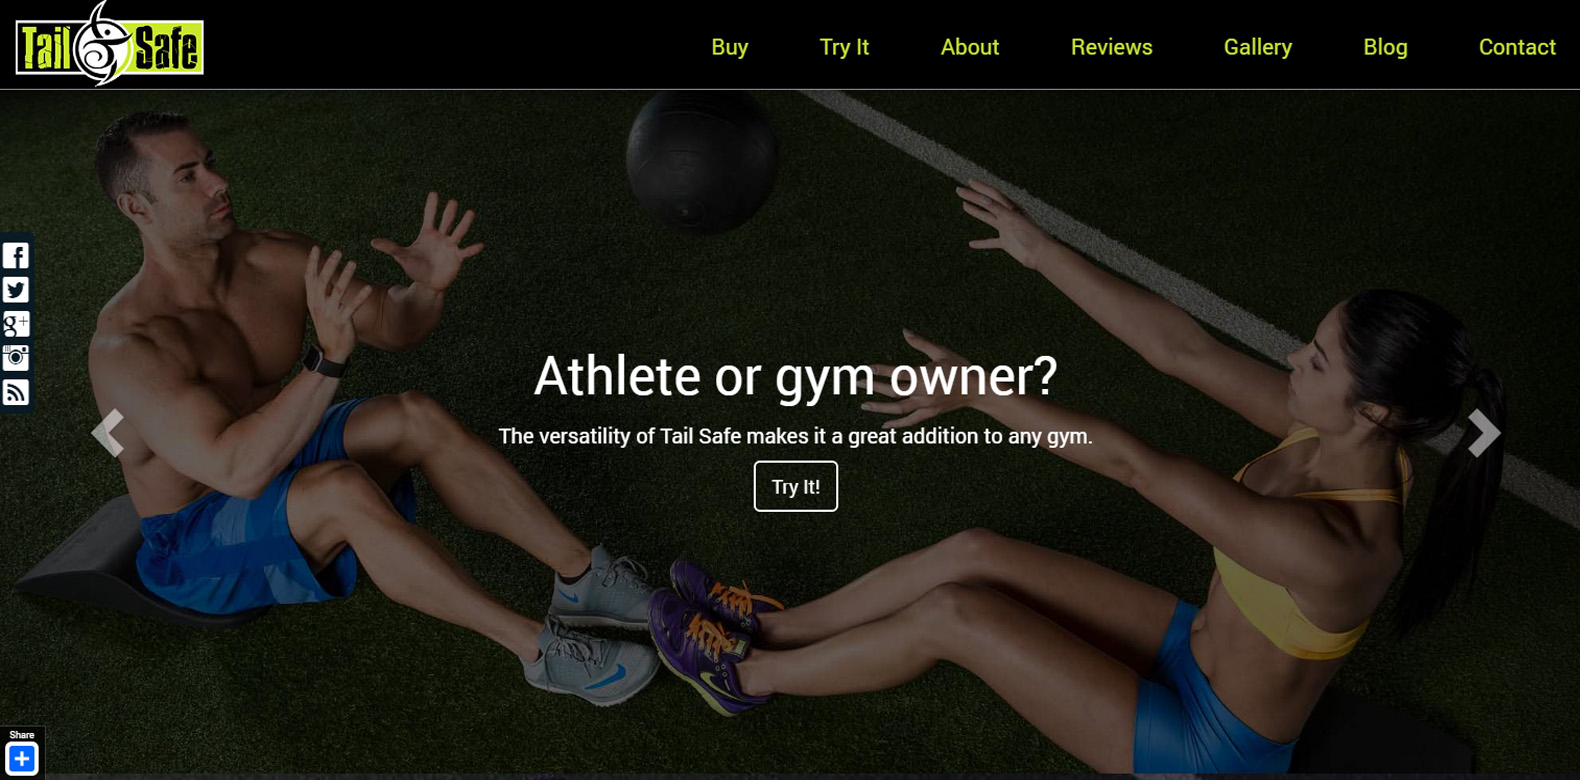
Task: Go to previous slide with left arrow
Action: 108,433
